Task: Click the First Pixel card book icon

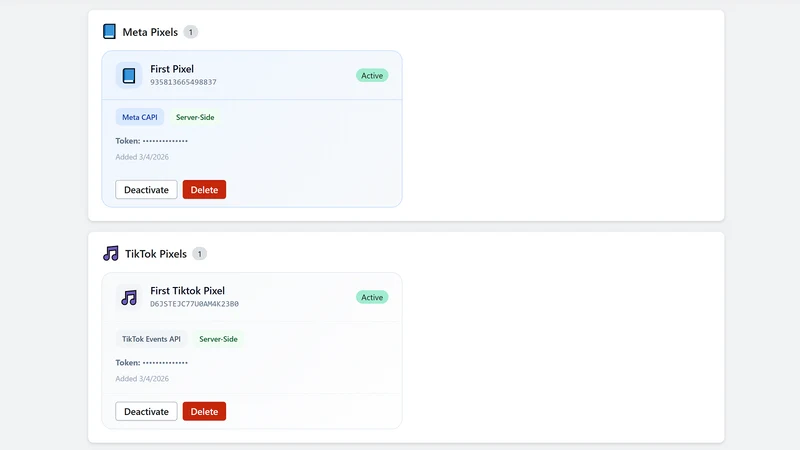Action: tap(129, 76)
